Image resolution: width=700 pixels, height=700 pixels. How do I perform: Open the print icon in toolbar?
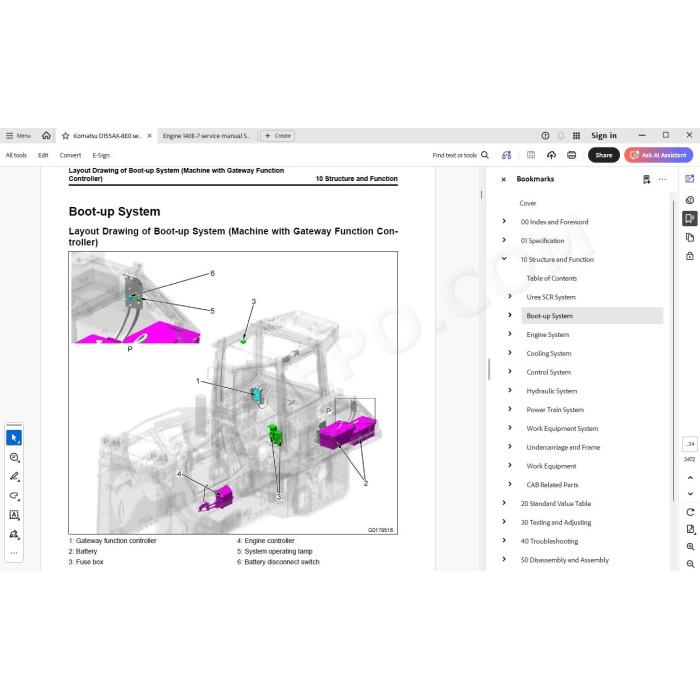pos(571,155)
